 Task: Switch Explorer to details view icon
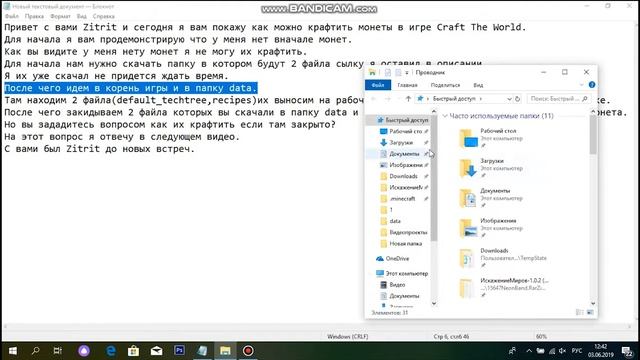coord(580,313)
